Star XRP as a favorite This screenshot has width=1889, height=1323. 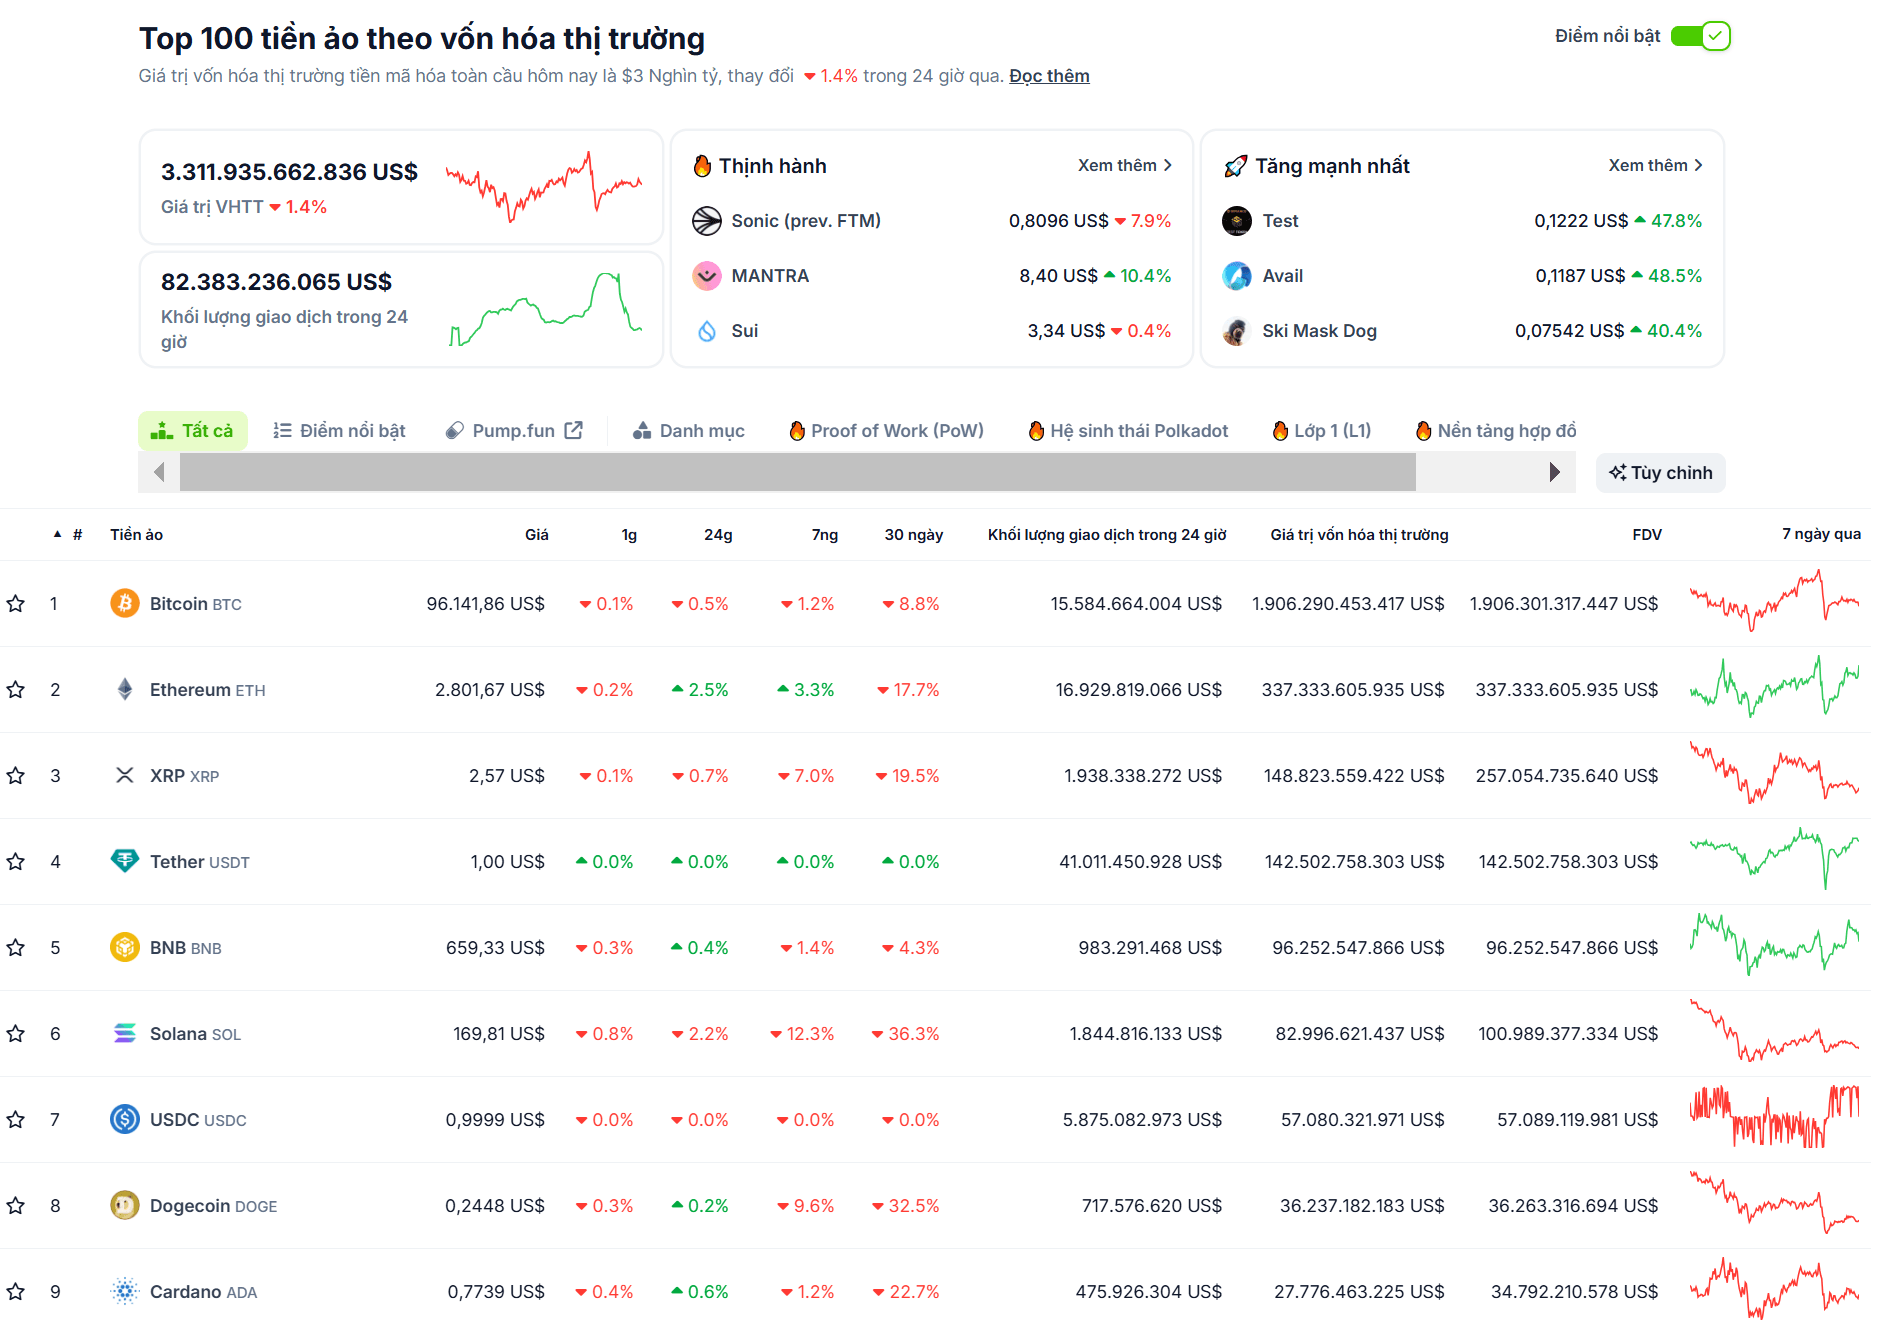tap(16, 776)
